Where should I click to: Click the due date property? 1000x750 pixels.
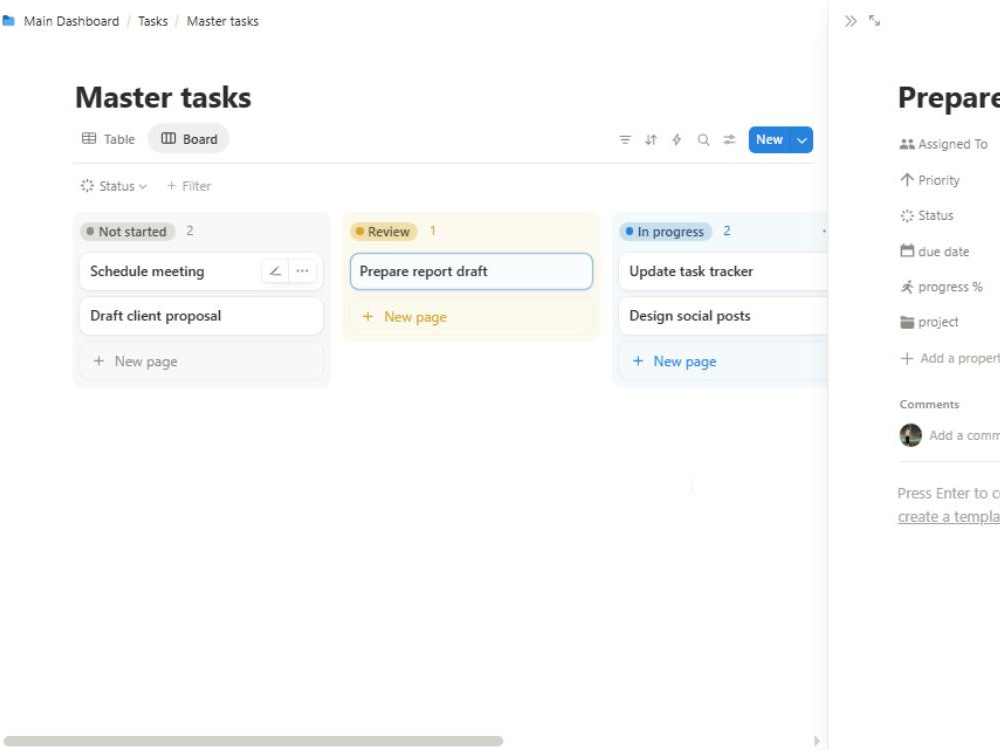[x=934, y=251]
